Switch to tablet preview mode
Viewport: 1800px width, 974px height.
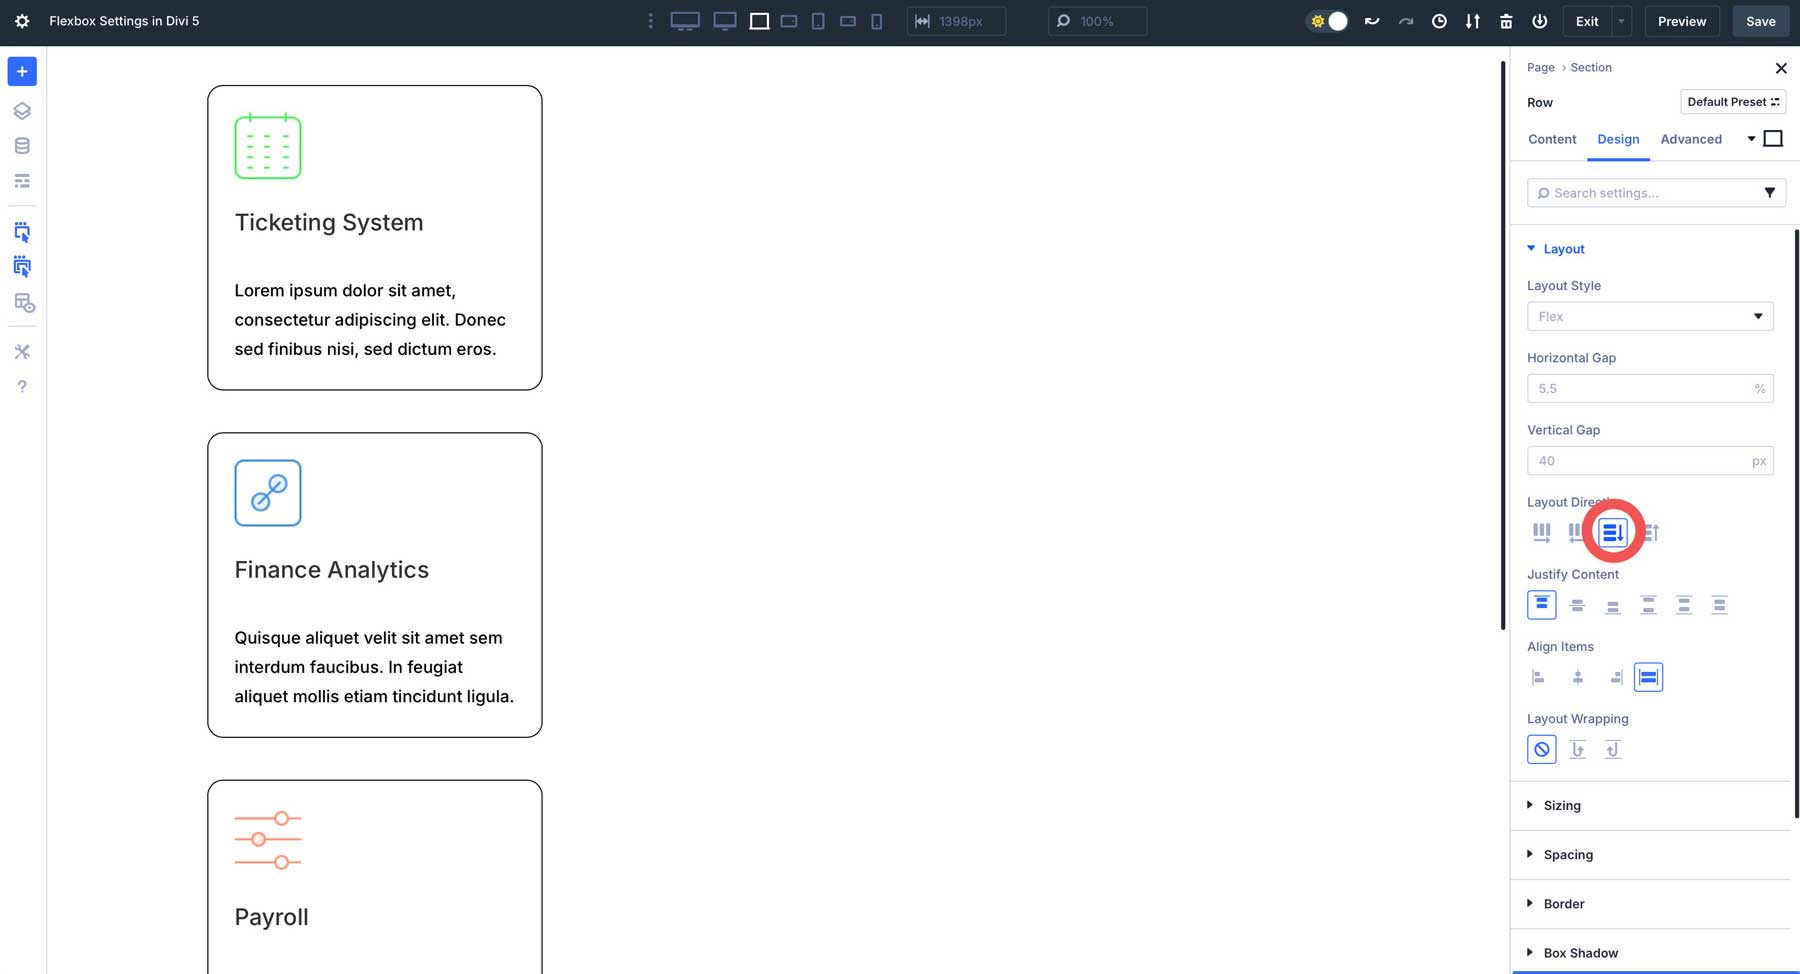pyautogui.click(x=817, y=20)
